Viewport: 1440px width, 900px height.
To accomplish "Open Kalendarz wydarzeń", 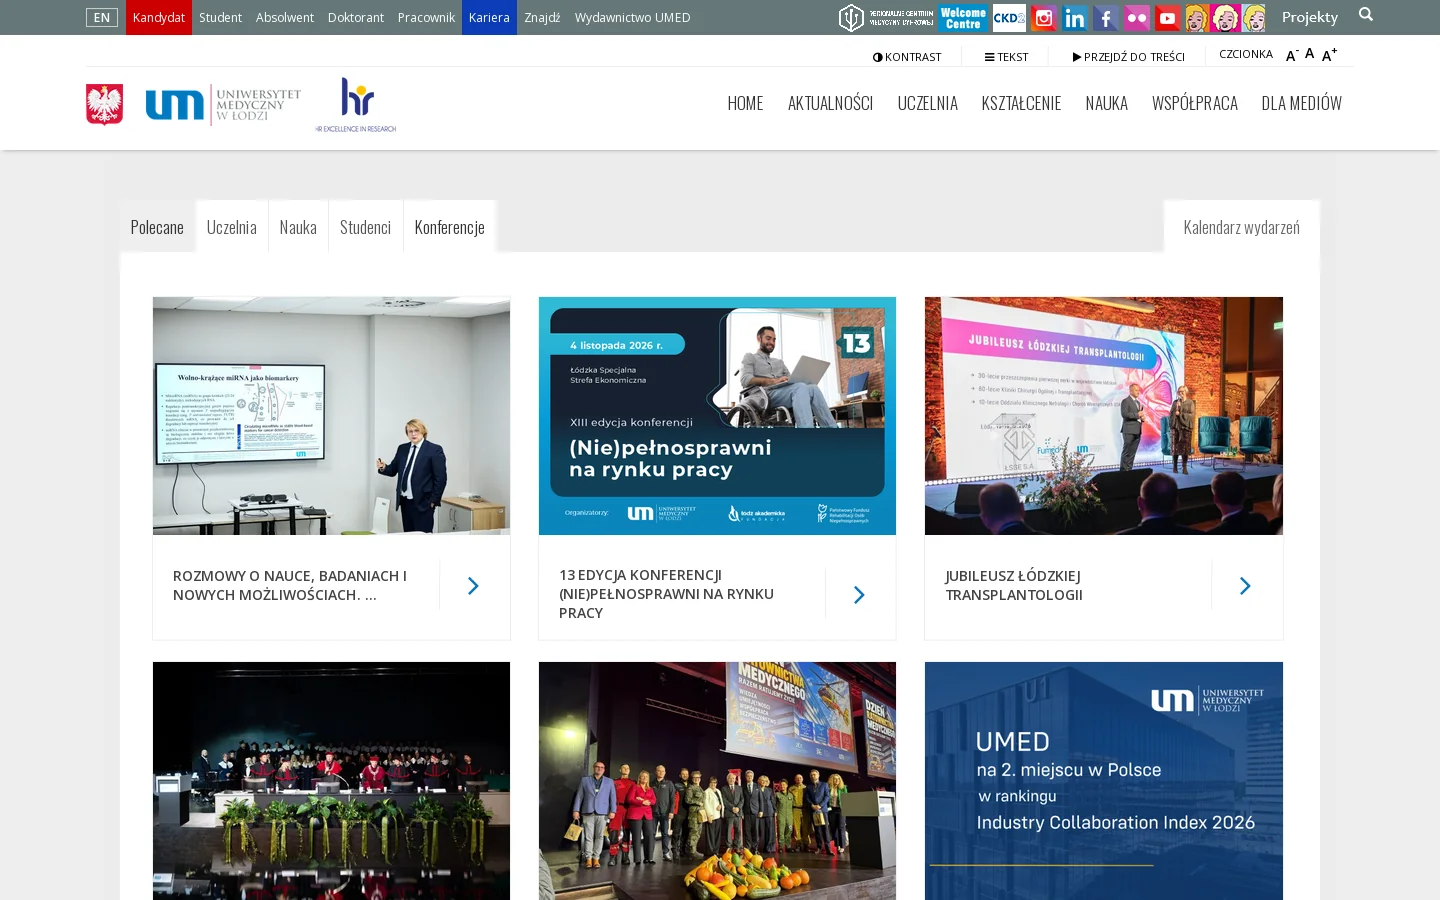I will pos(1242,227).
